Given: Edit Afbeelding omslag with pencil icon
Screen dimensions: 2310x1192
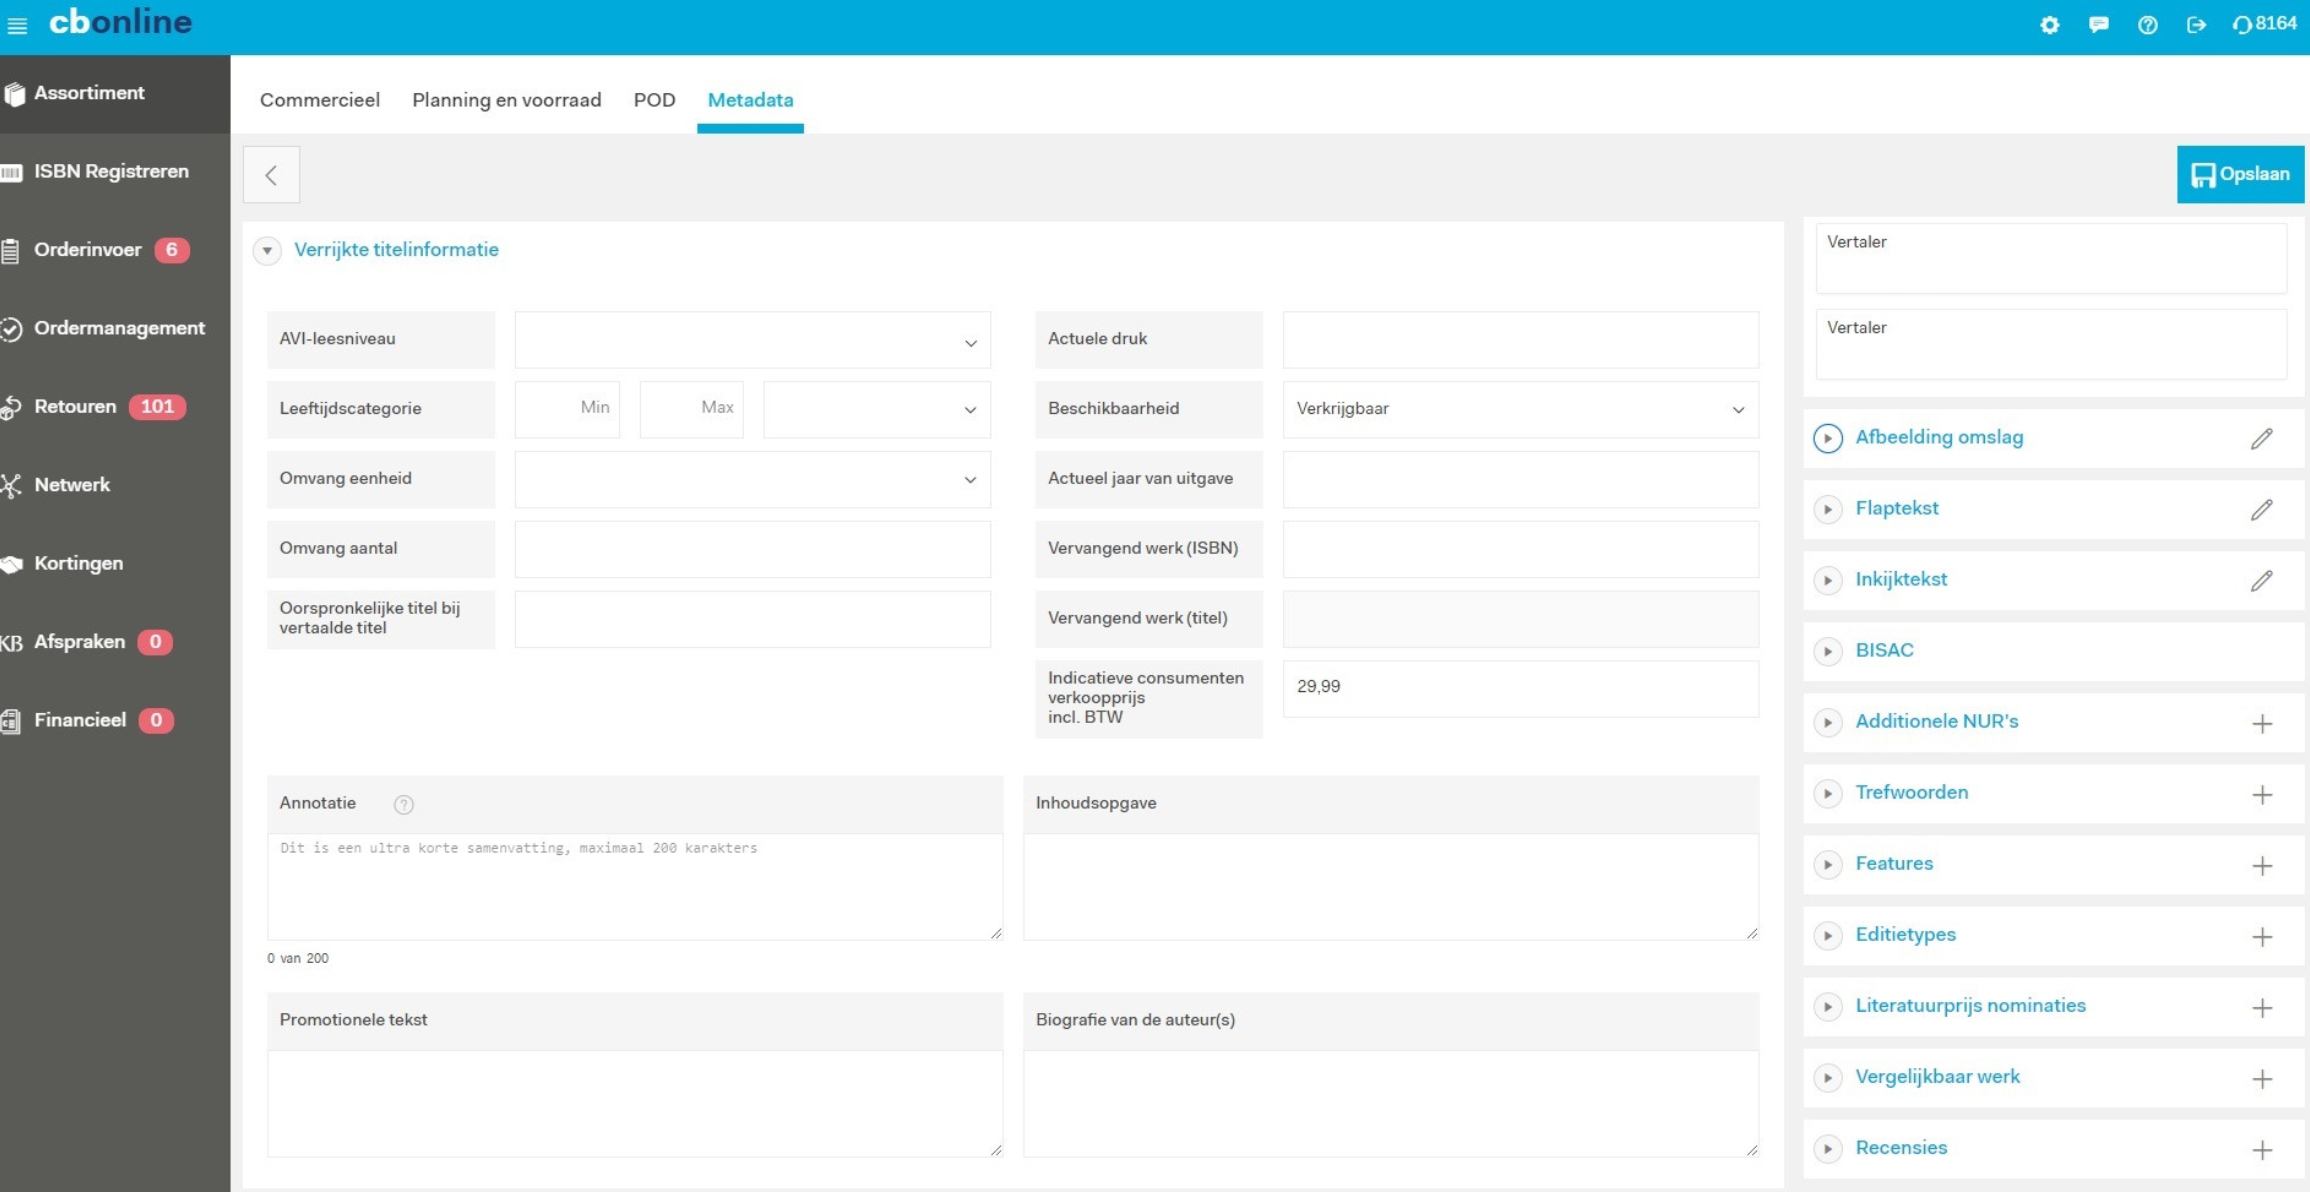Looking at the screenshot, I should pyautogui.click(x=2261, y=438).
